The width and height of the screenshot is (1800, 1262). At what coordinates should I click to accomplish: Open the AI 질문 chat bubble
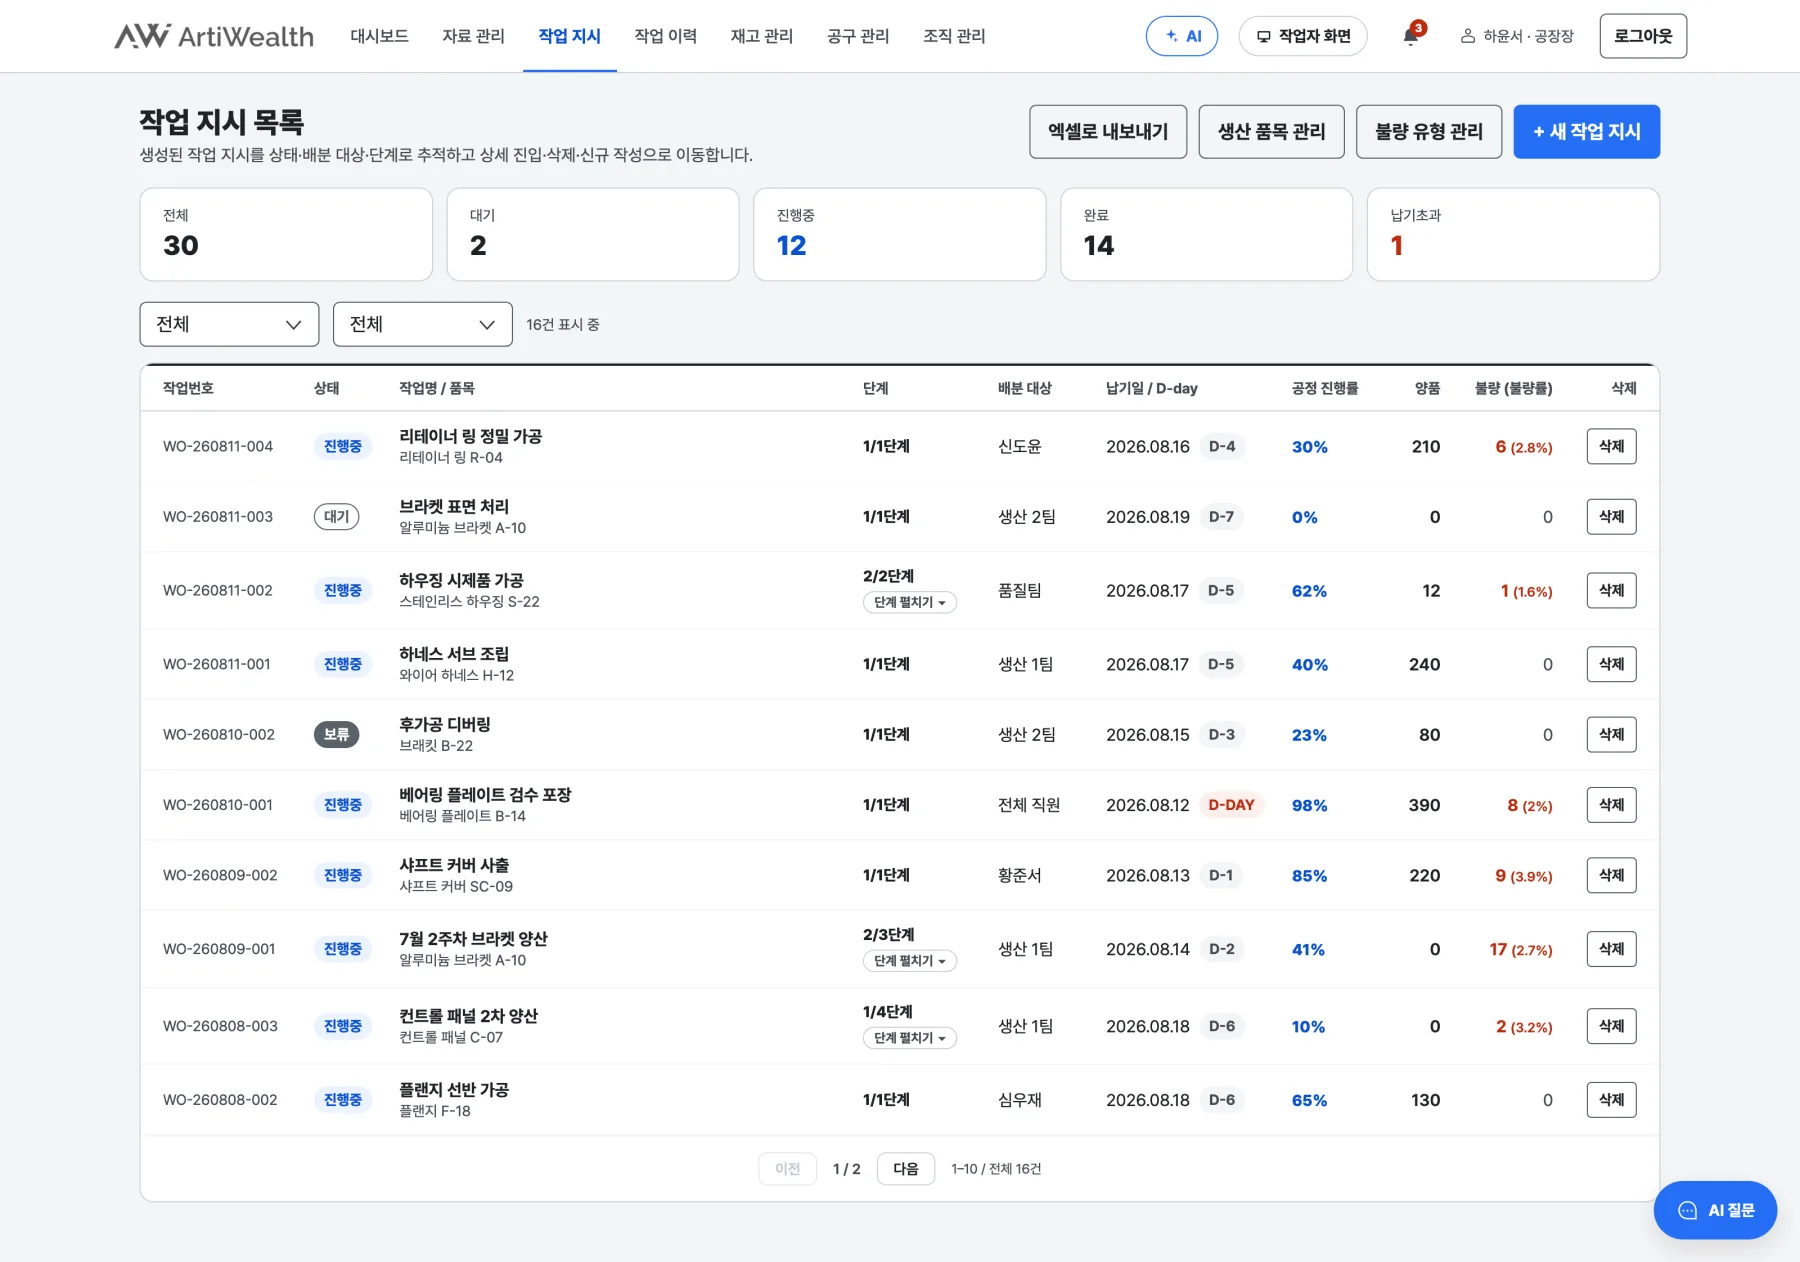tap(1715, 1210)
